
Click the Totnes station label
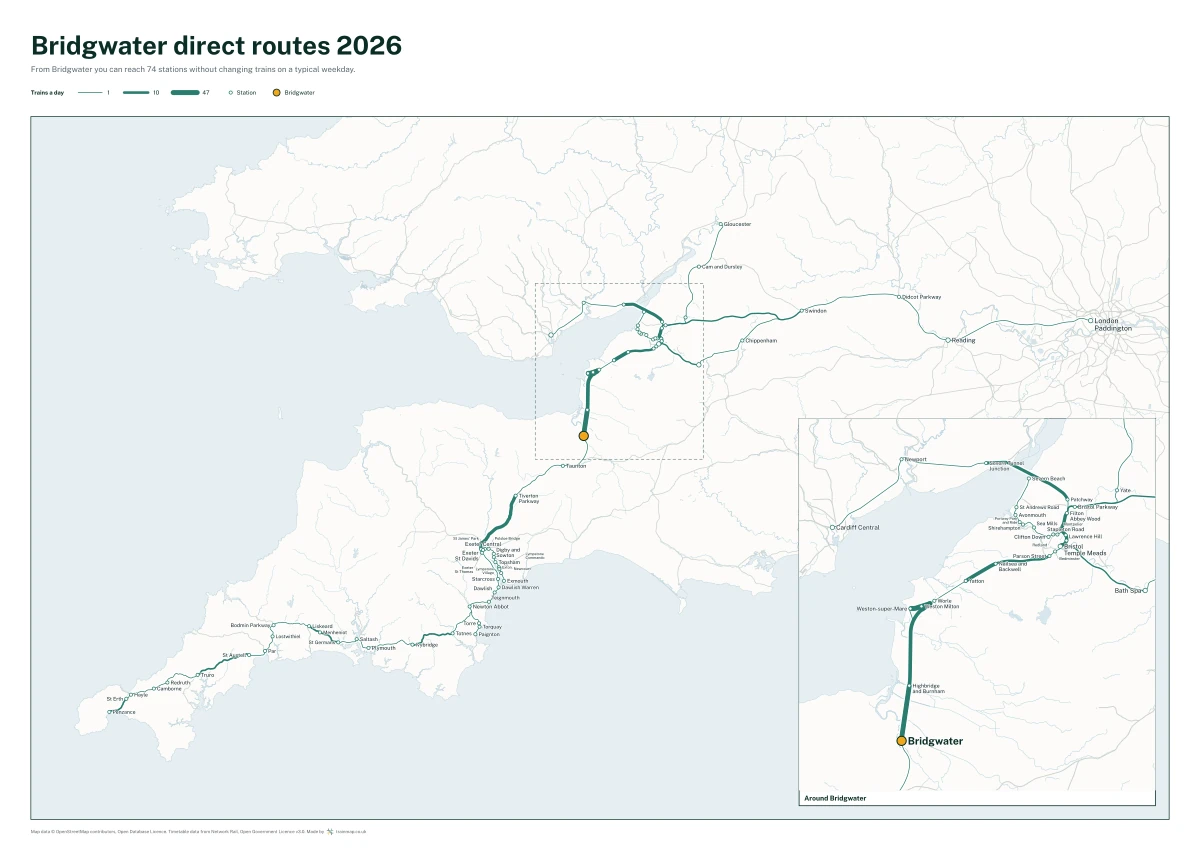point(463,633)
